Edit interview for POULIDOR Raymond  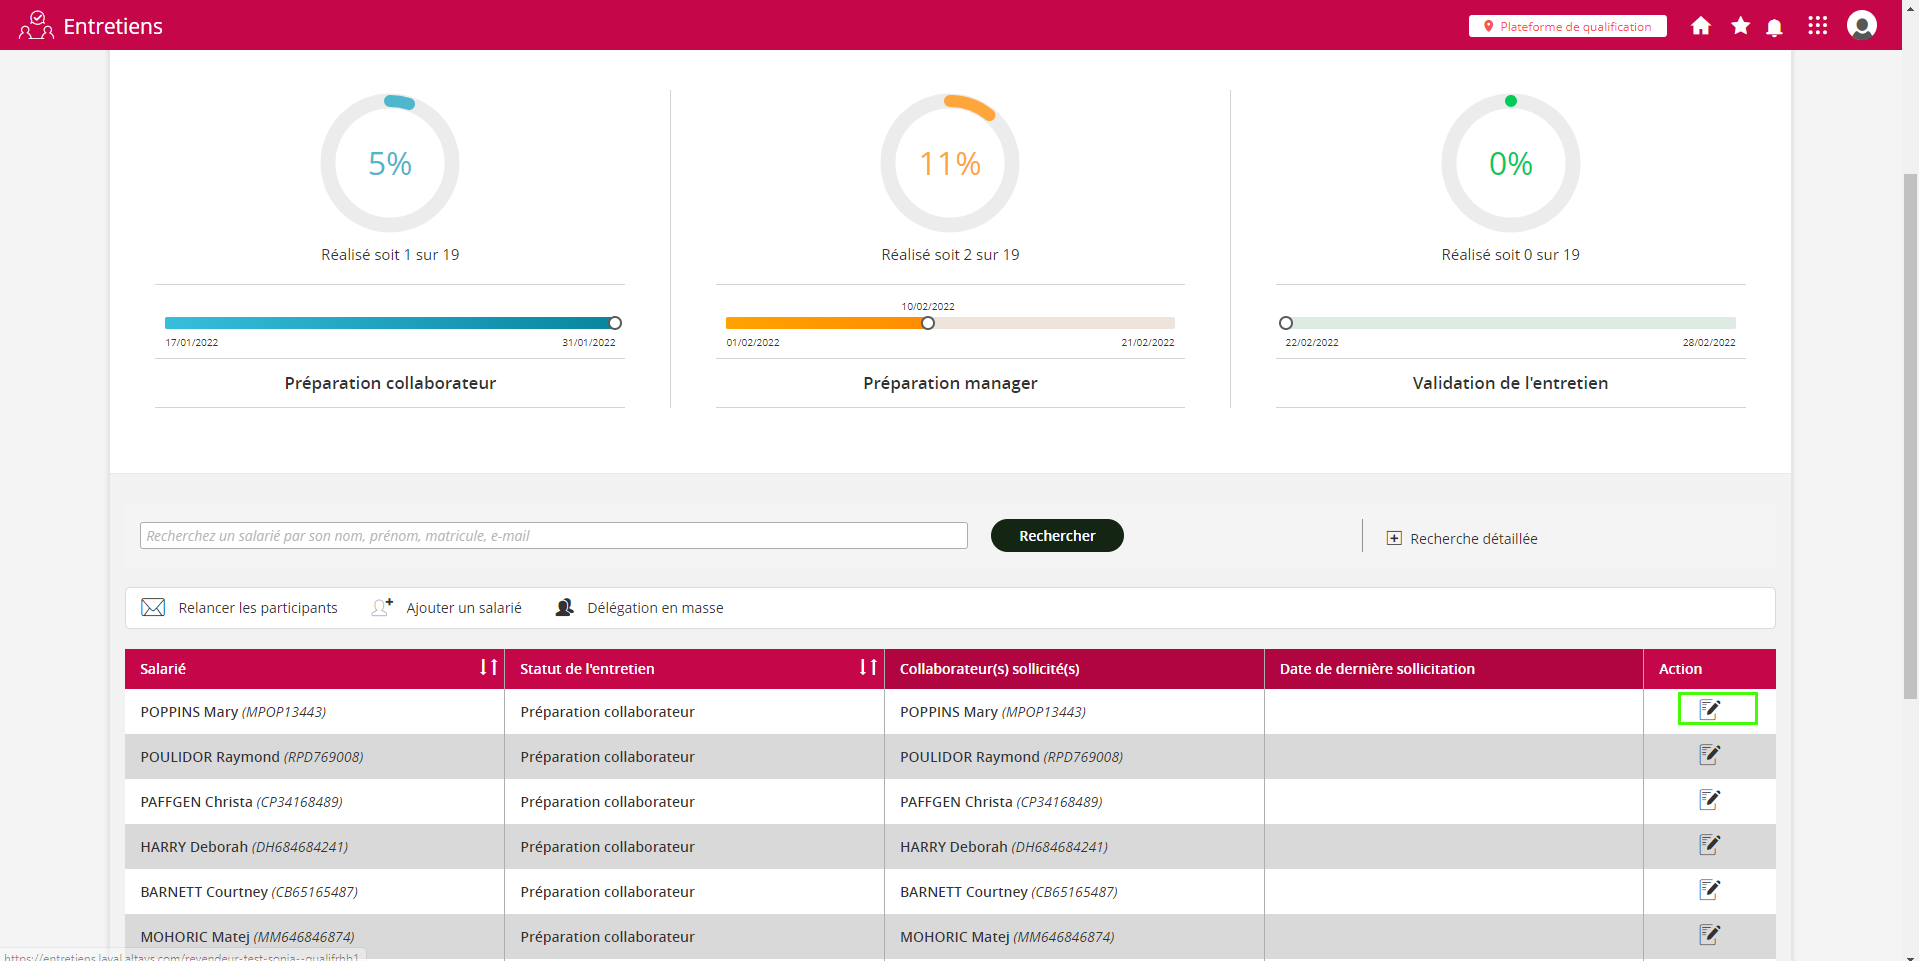coord(1710,755)
